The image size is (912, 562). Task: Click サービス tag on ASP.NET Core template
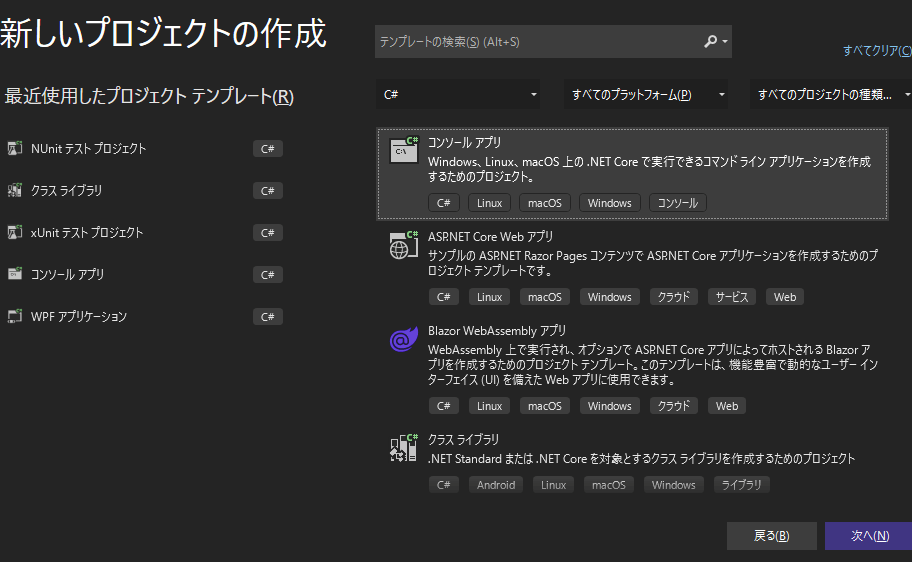(x=732, y=297)
